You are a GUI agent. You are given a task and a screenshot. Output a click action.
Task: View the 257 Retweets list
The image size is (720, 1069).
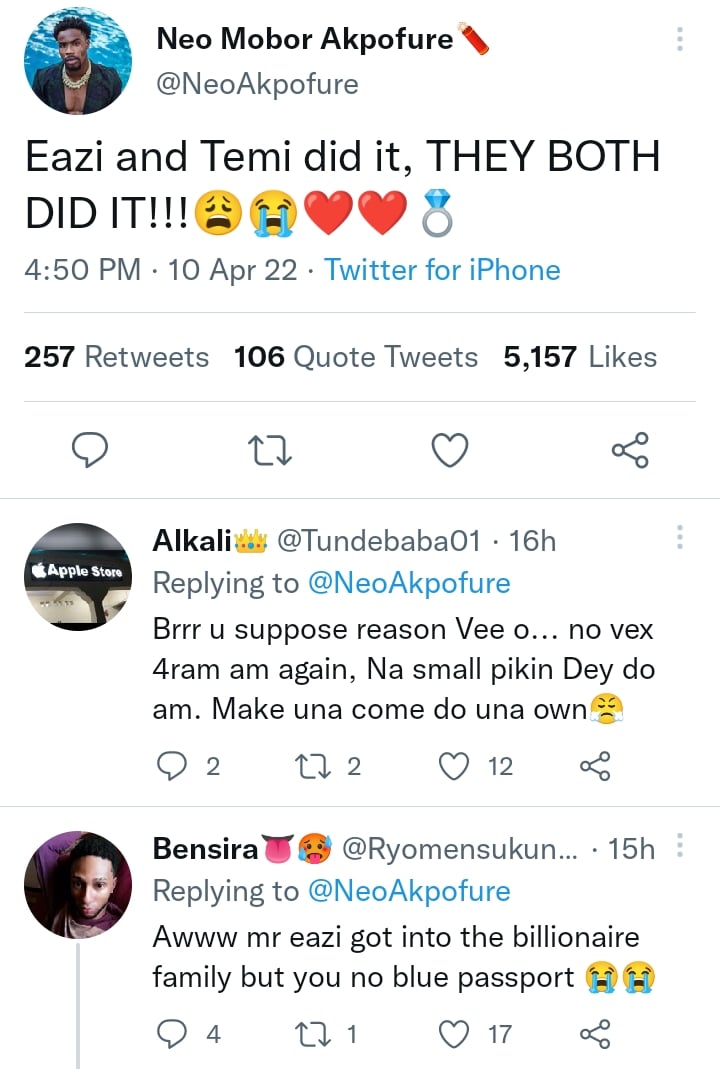click(x=116, y=357)
